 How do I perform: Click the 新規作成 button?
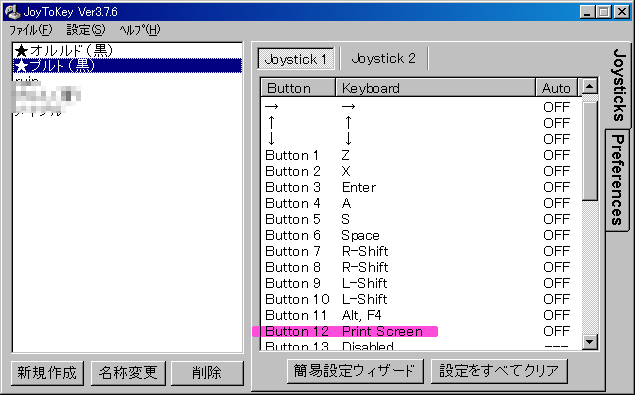click(x=47, y=373)
